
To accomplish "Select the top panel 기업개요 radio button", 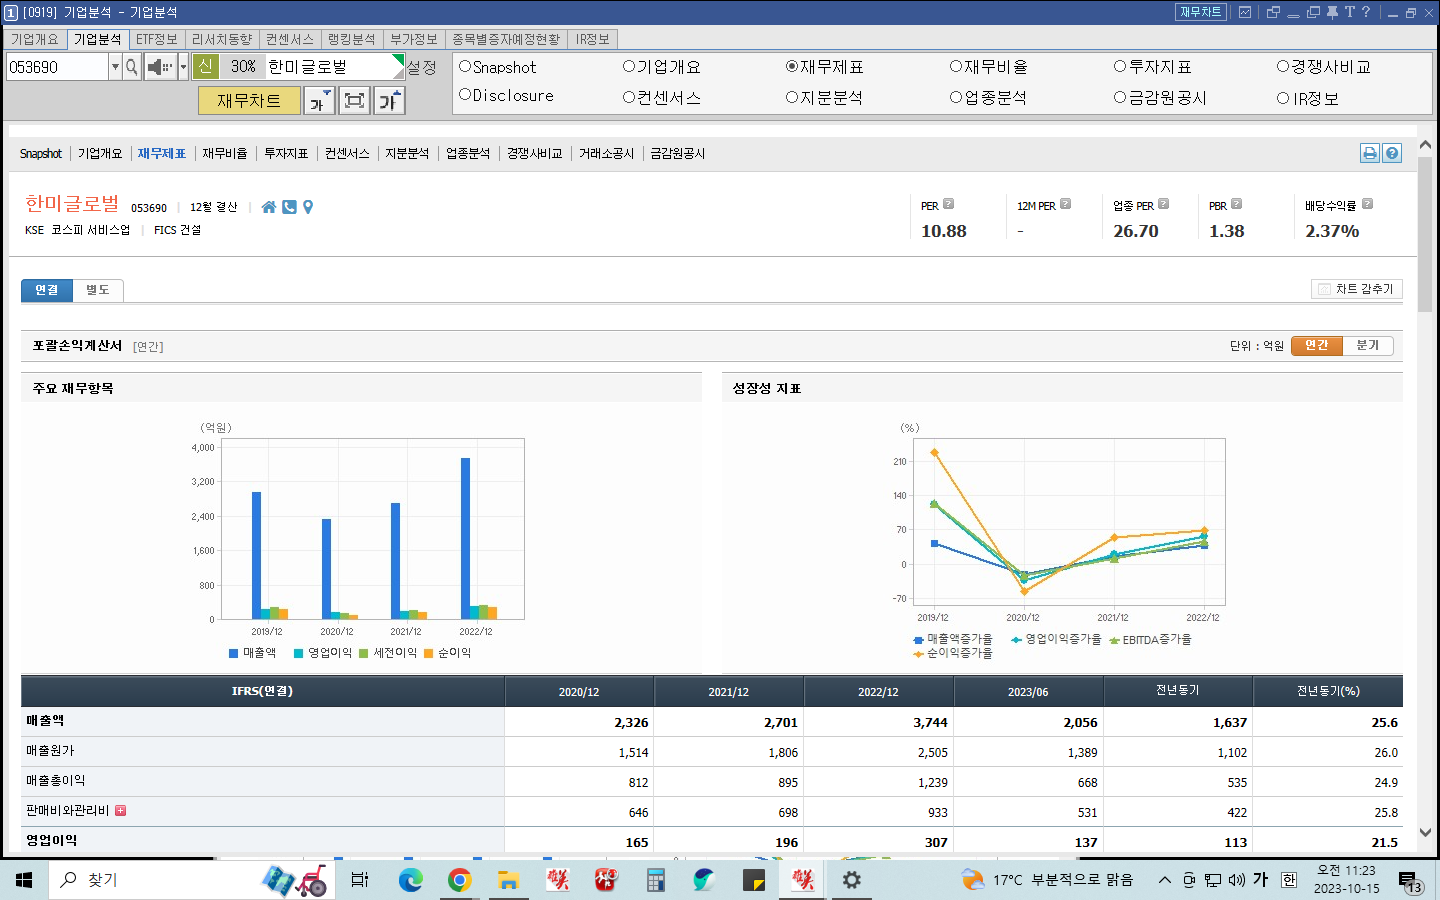I will pyautogui.click(x=629, y=66).
